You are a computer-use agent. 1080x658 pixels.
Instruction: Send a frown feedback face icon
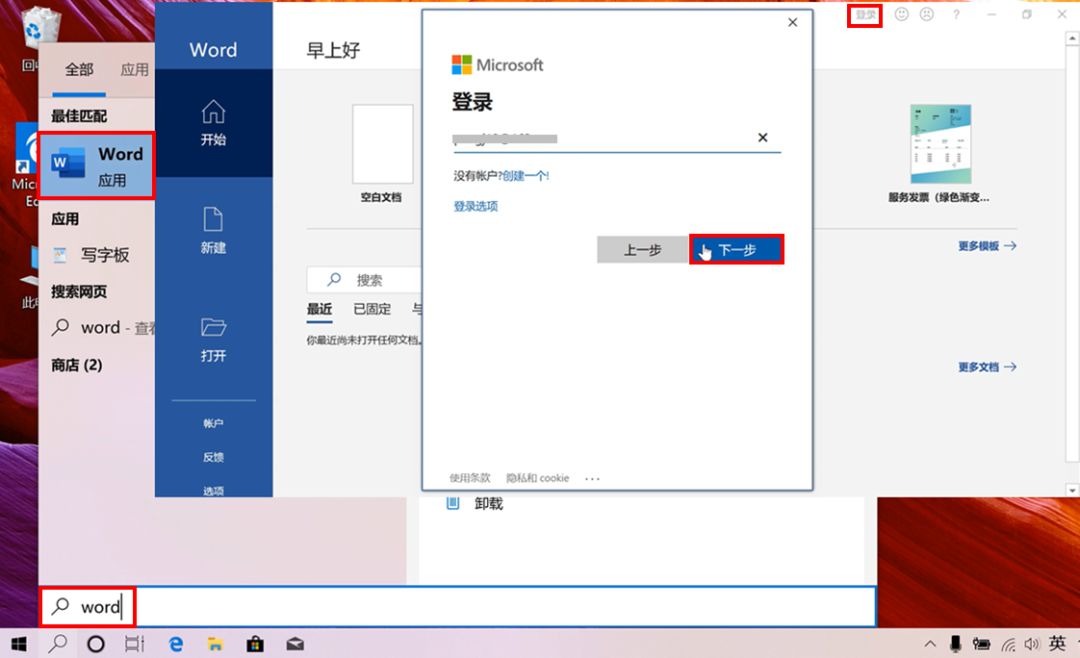coord(927,14)
